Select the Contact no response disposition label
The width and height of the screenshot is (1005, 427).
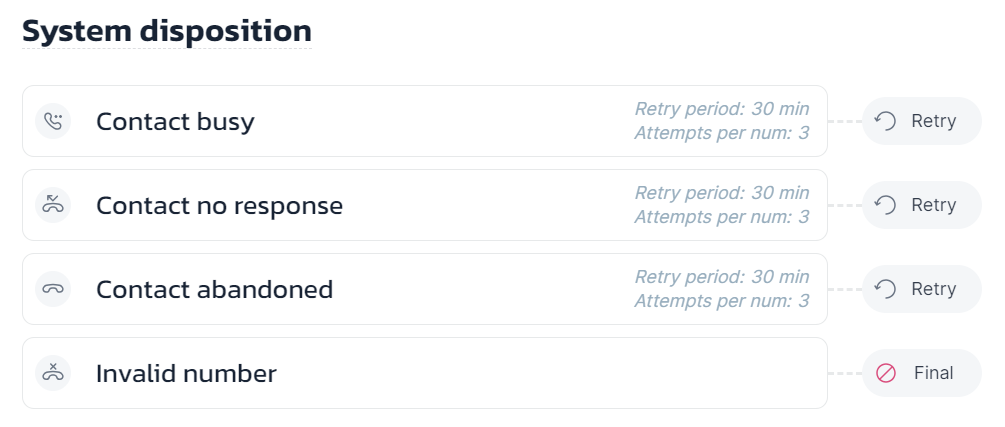pyautogui.click(x=219, y=205)
